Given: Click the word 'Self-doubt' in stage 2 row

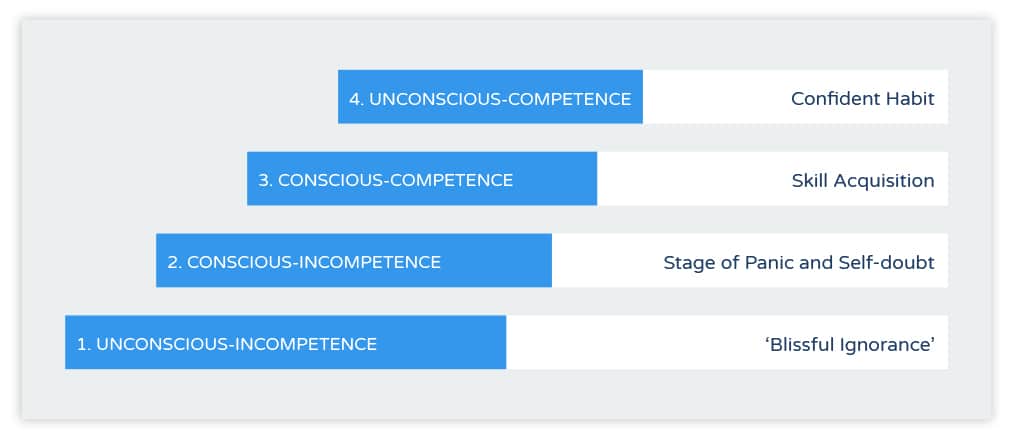Looking at the screenshot, I should coord(888,263).
